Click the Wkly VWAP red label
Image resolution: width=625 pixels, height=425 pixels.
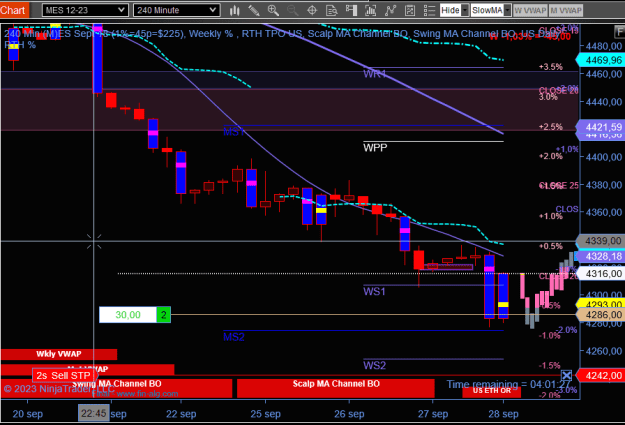pyautogui.click(x=59, y=354)
